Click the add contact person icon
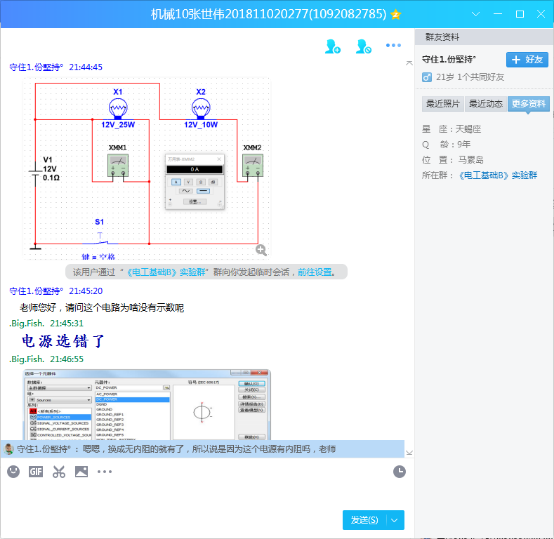 pos(332,46)
